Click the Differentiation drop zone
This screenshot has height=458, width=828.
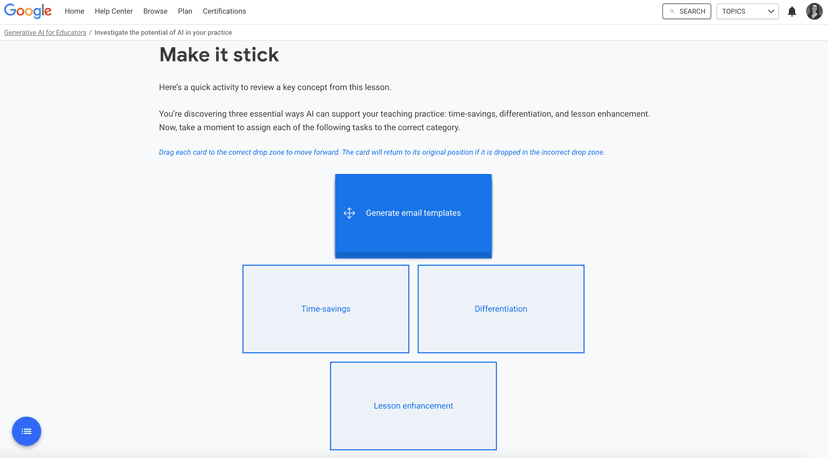[501, 309]
